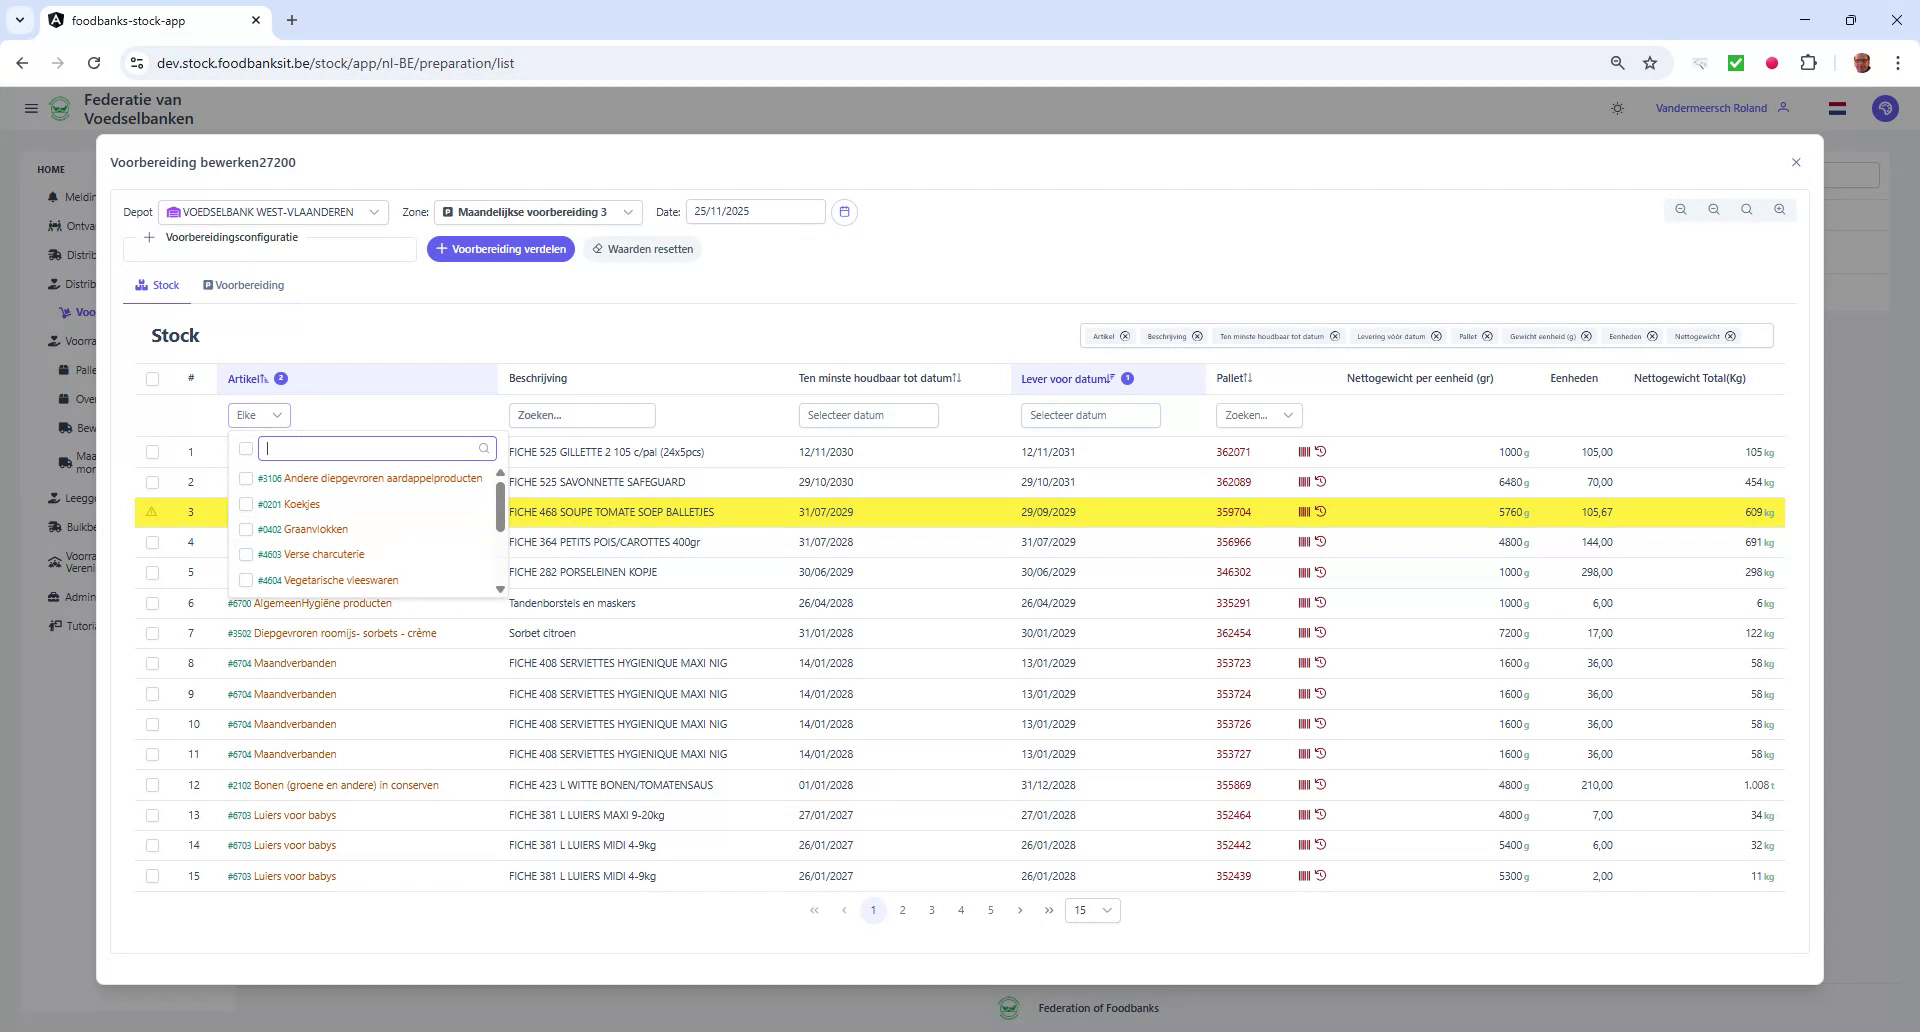
Task: Open the barcode view for pallet 359704
Action: point(1303,512)
